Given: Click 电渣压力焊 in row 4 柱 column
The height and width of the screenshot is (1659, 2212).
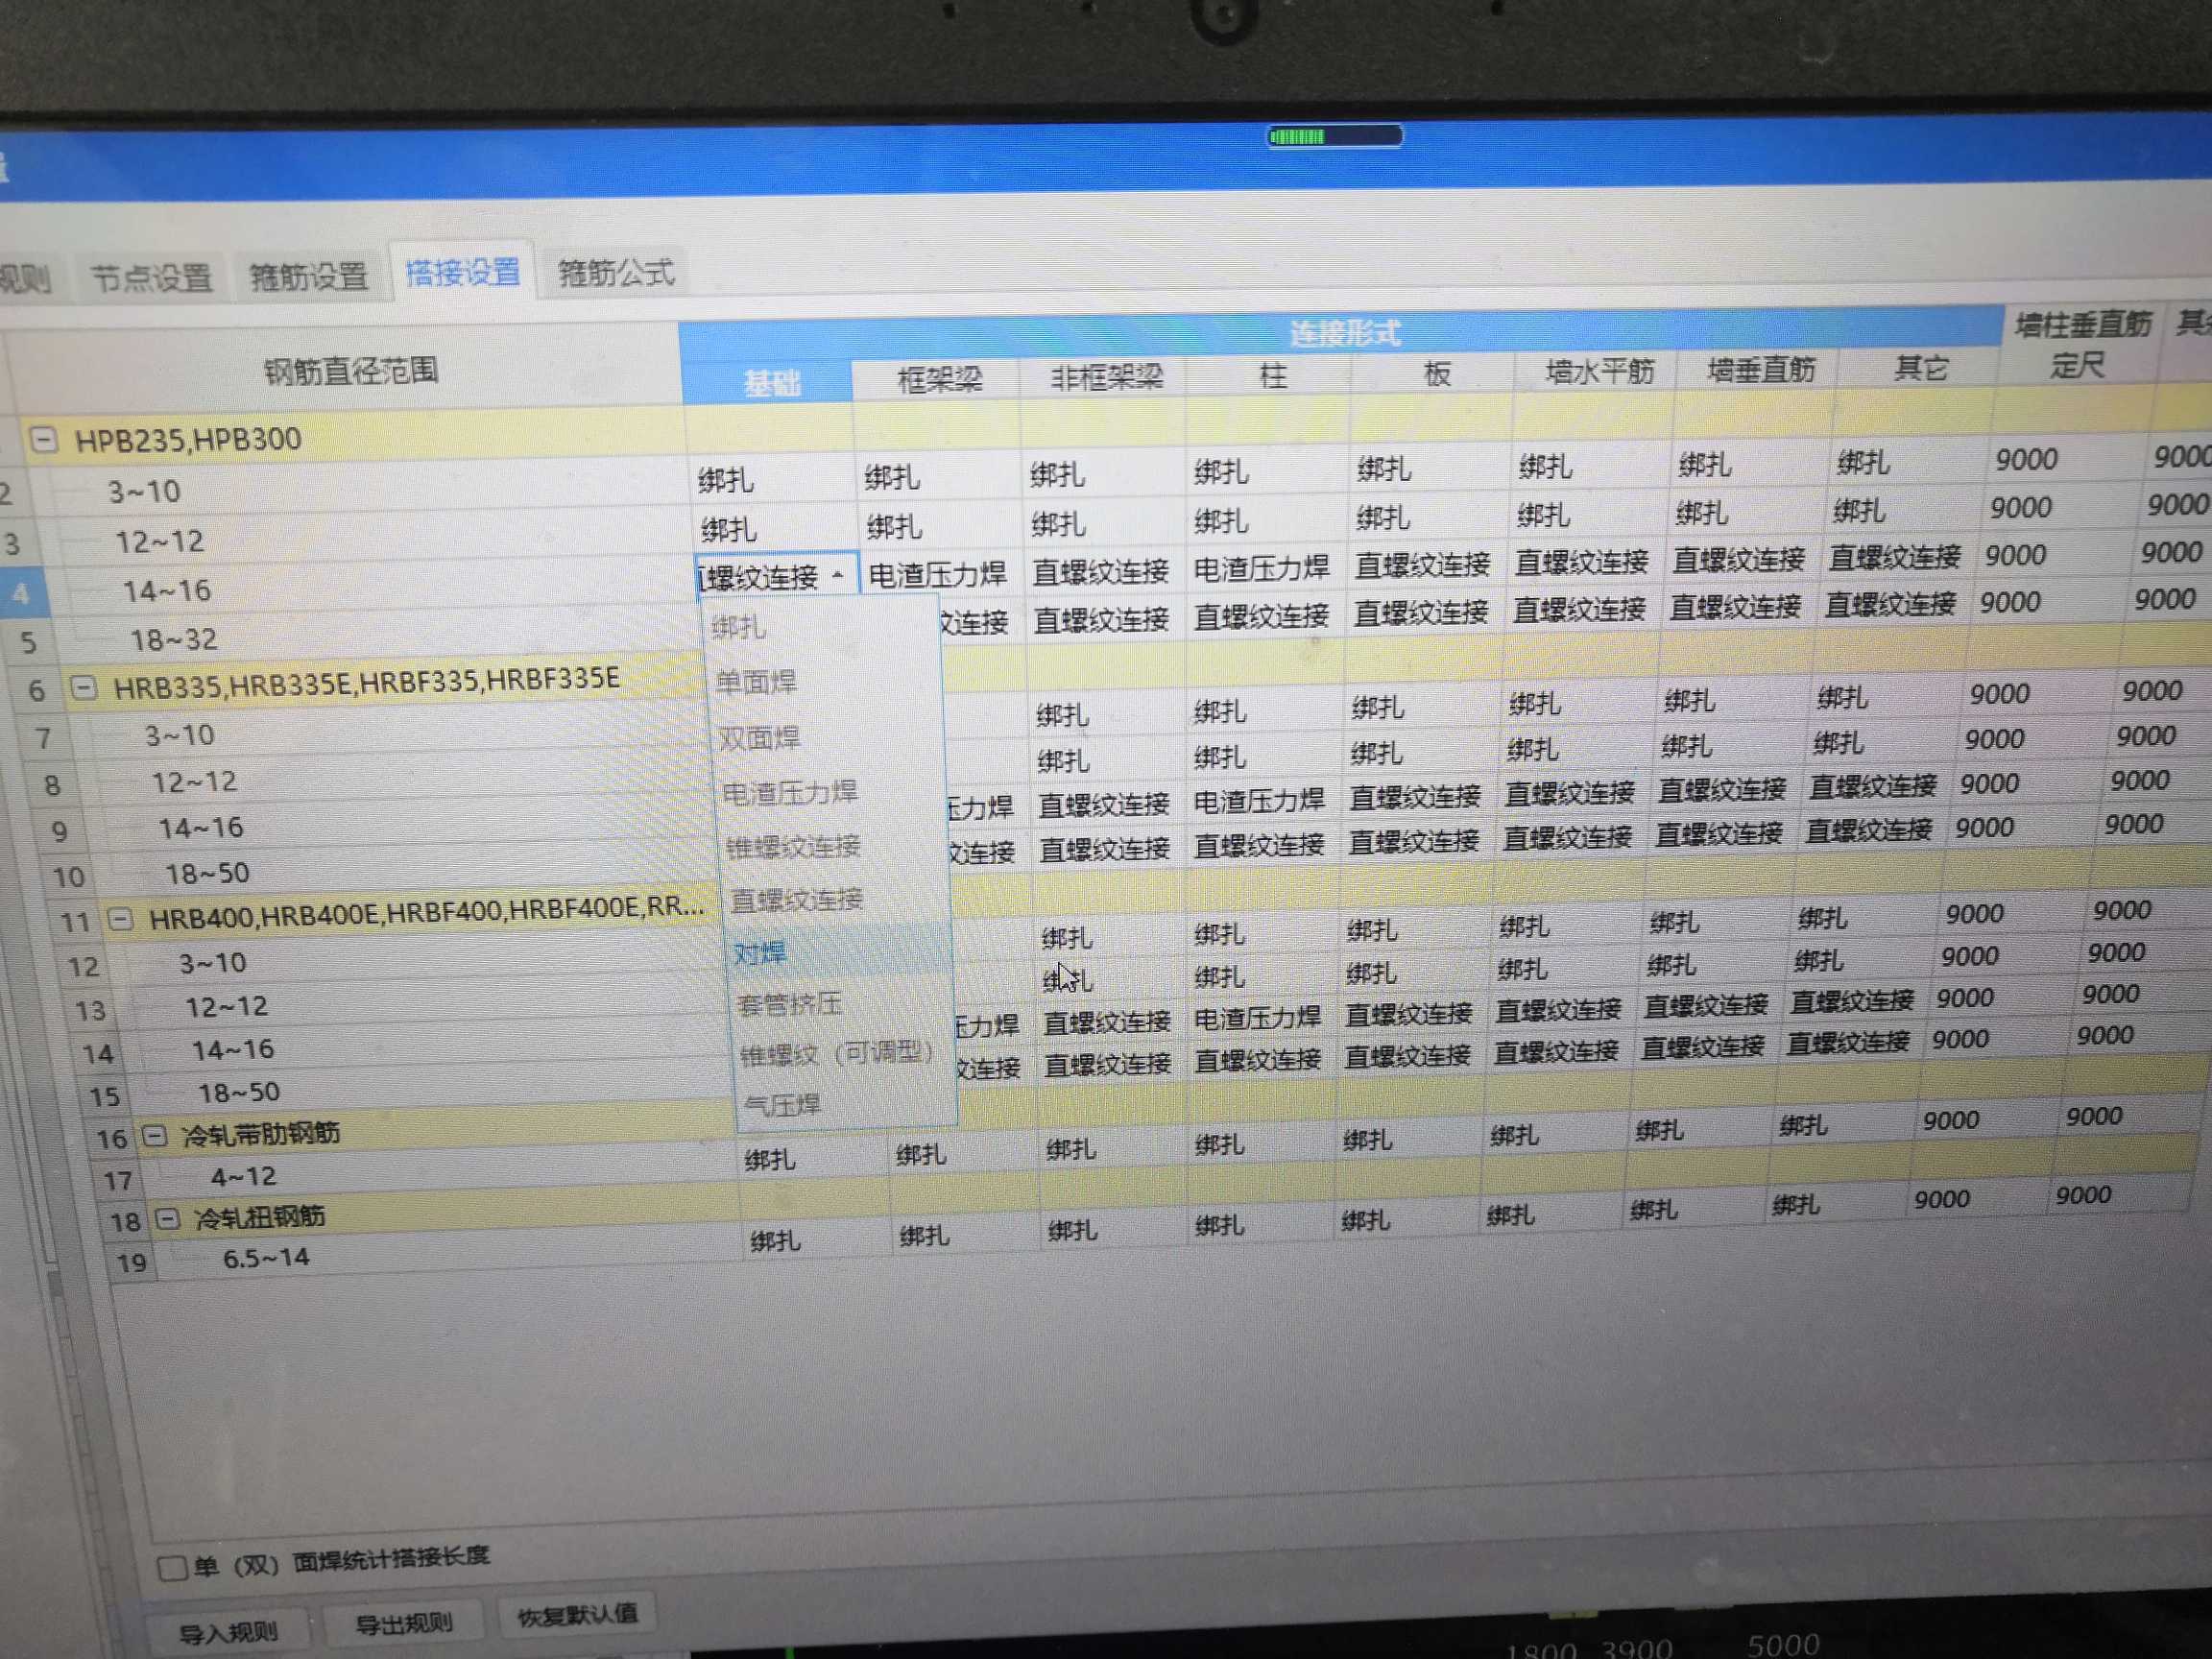Looking at the screenshot, I should point(1262,568).
